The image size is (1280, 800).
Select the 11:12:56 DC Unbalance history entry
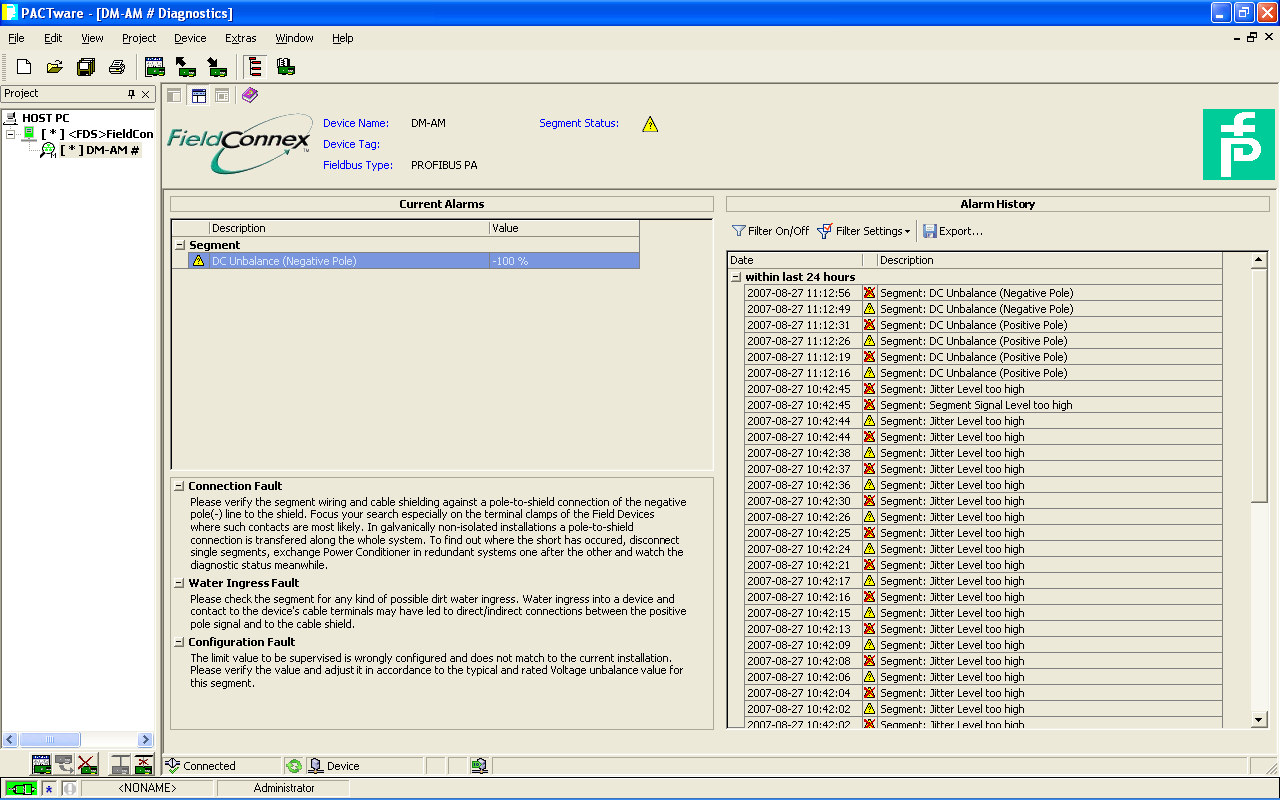pos(983,293)
